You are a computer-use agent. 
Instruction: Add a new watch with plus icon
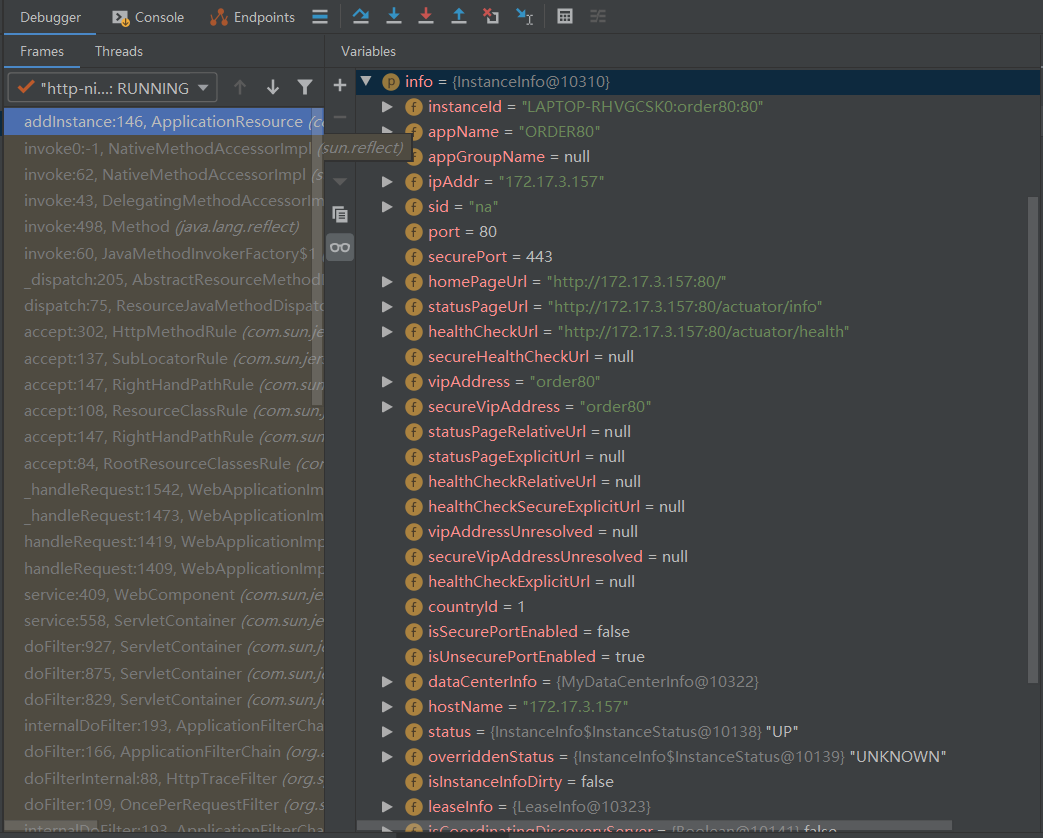340,85
